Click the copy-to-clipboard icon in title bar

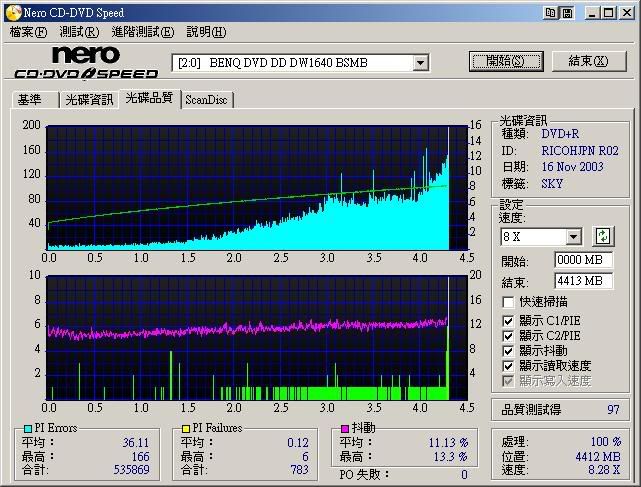click(x=551, y=13)
